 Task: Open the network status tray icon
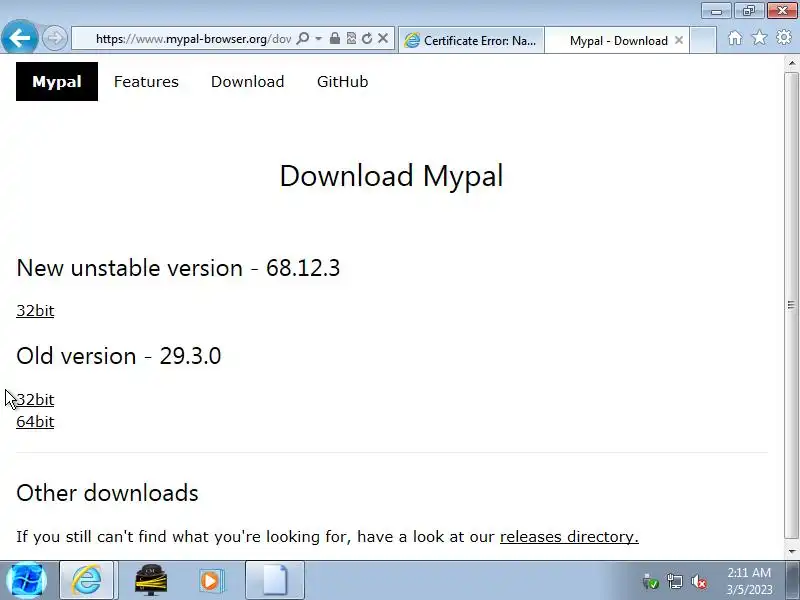tap(674, 581)
